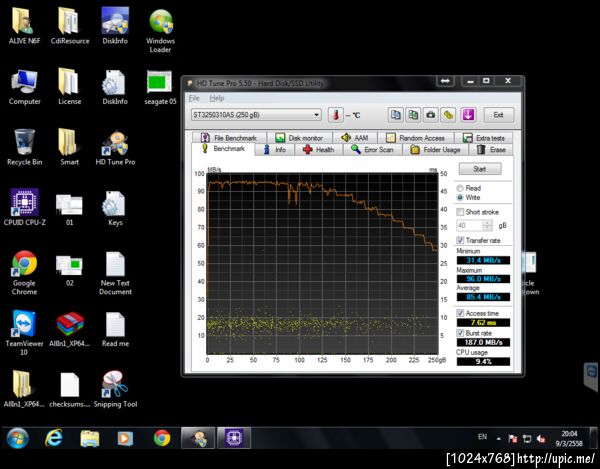Open the ALIVE N6F folder
This screenshot has height=469, width=600.
coord(24,26)
